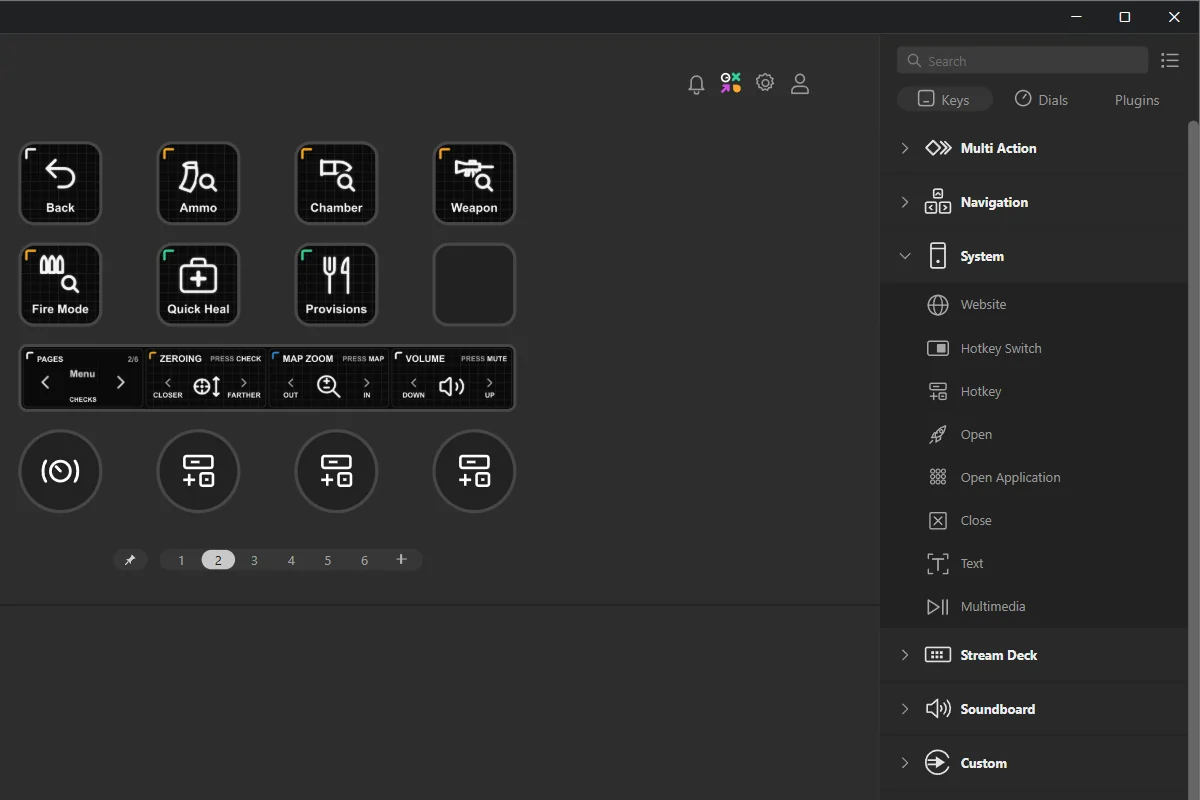This screenshot has height=800, width=1200.
Task: Choose the Fire Mode key
Action: (60, 284)
